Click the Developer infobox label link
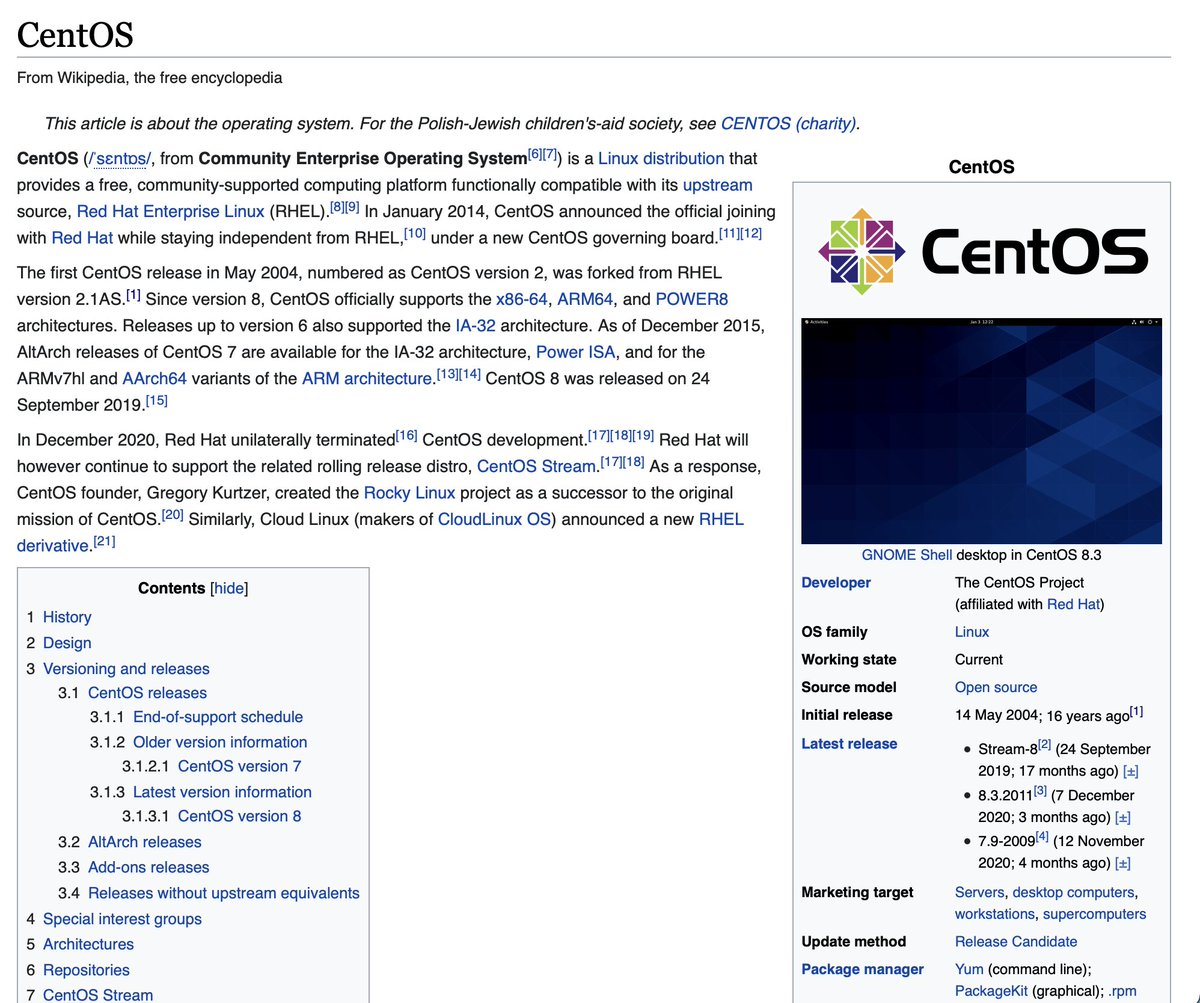This screenshot has width=1200, height=1003. pos(836,583)
